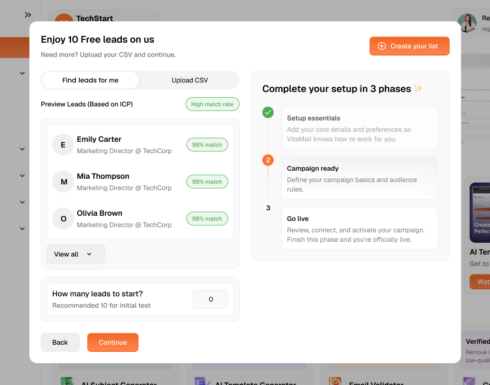Click the plus icon in Create your list
The width and height of the screenshot is (490, 385).
(382, 46)
